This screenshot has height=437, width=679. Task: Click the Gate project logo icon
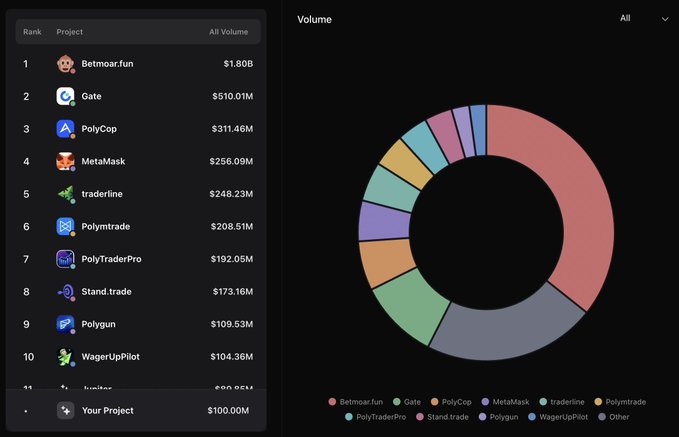(x=65, y=96)
